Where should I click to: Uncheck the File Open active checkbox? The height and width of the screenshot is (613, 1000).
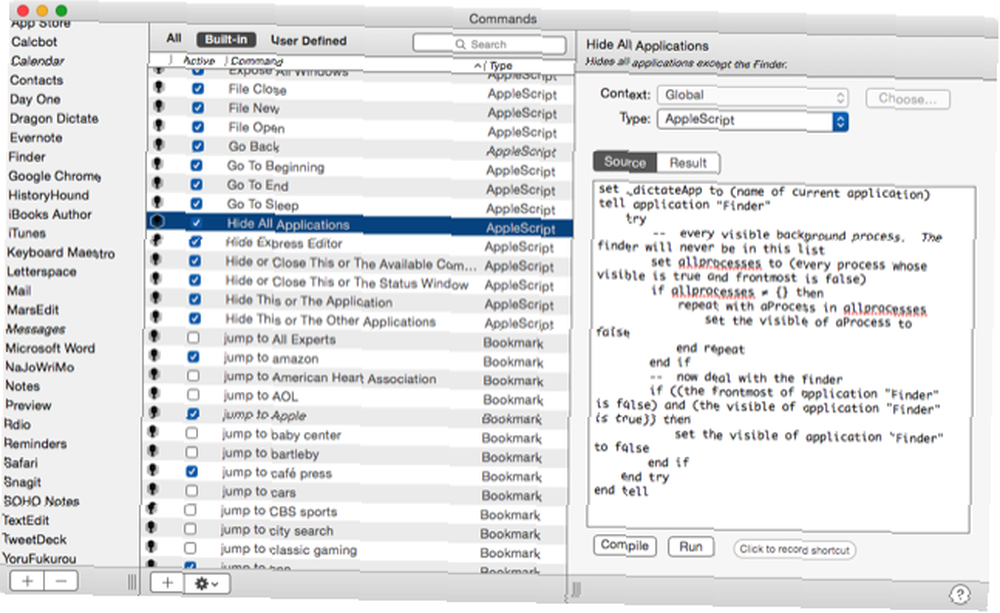[x=198, y=127]
